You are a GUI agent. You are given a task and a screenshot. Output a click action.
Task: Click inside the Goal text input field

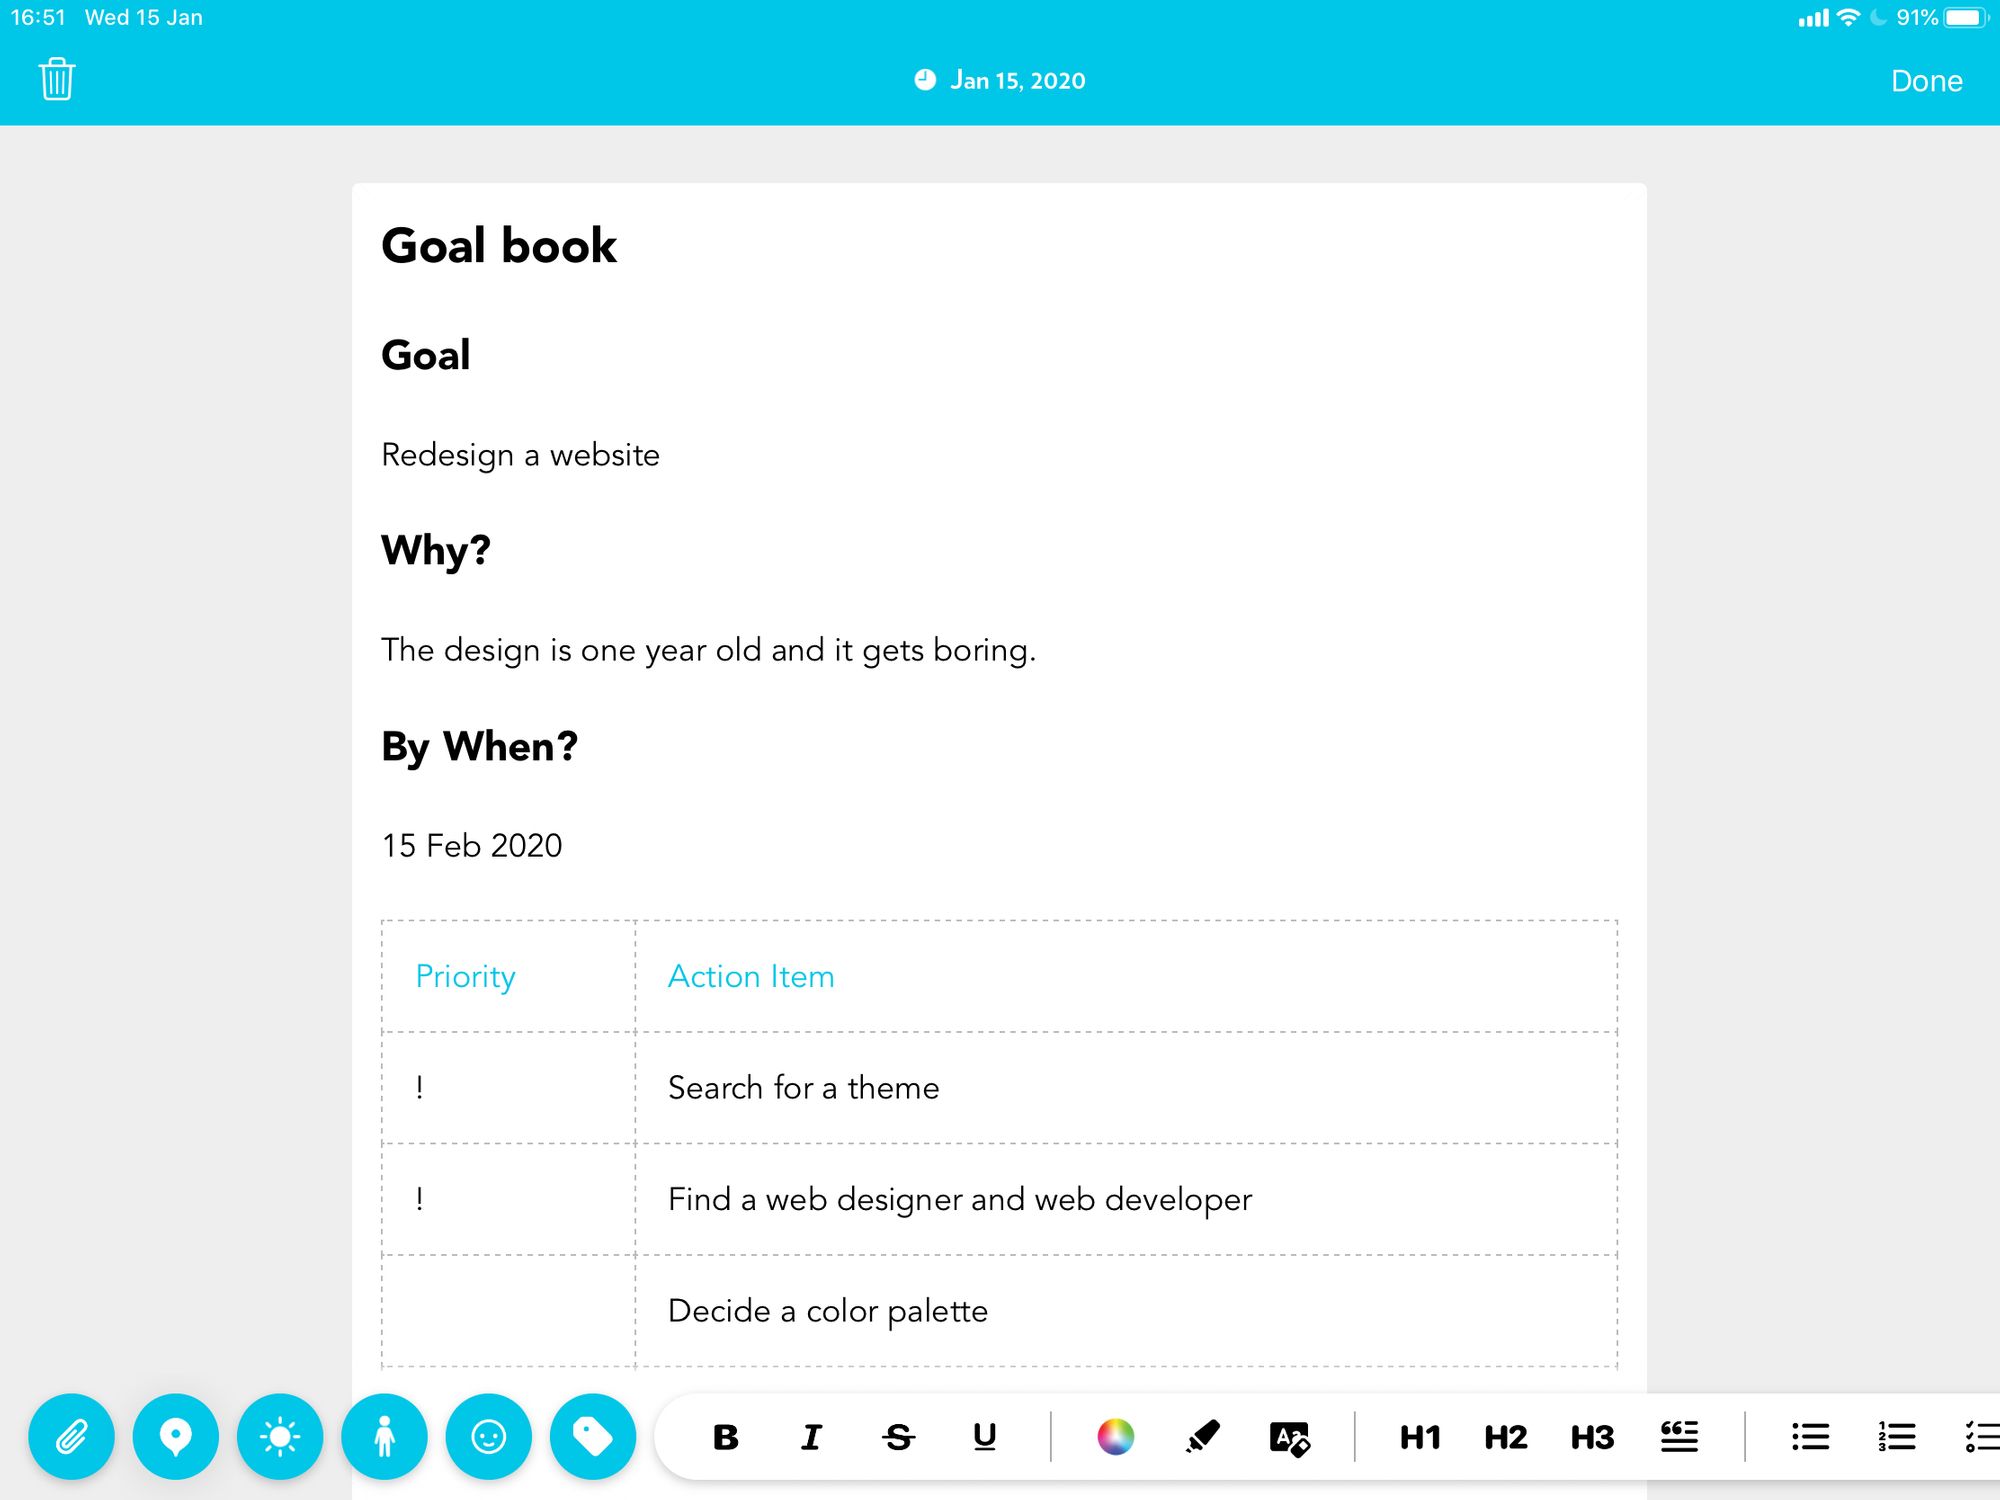pos(520,454)
